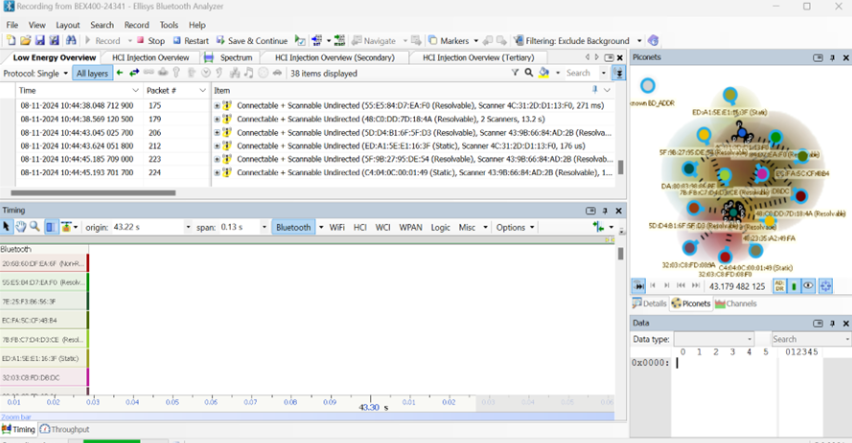852x443 pixels.
Task: Select the arrow pointer tool in Timing
Action: click(x=8, y=227)
